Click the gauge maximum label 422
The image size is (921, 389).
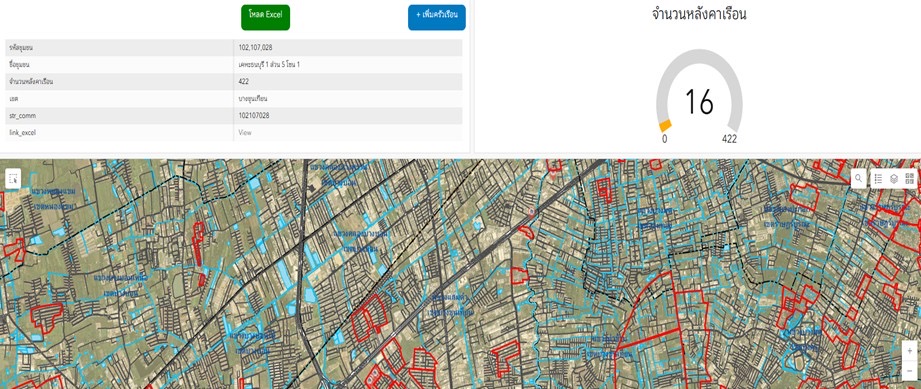point(730,139)
